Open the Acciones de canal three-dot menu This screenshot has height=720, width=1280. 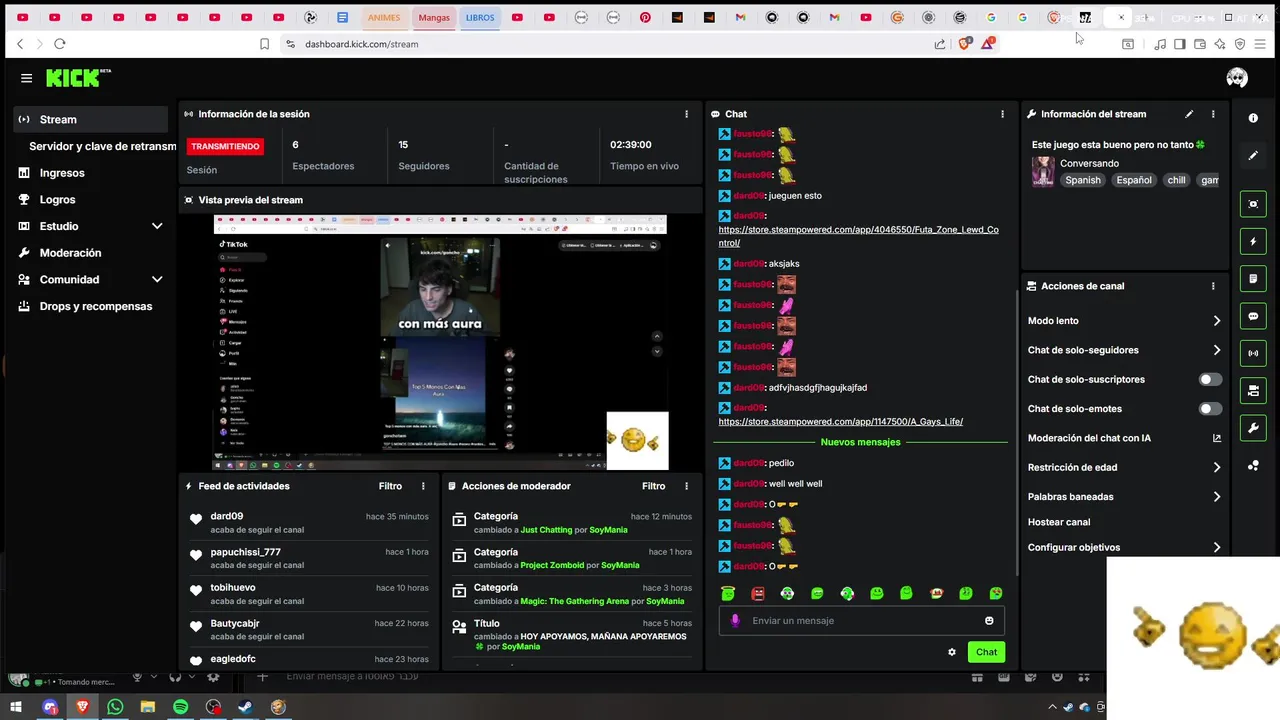tap(1213, 286)
